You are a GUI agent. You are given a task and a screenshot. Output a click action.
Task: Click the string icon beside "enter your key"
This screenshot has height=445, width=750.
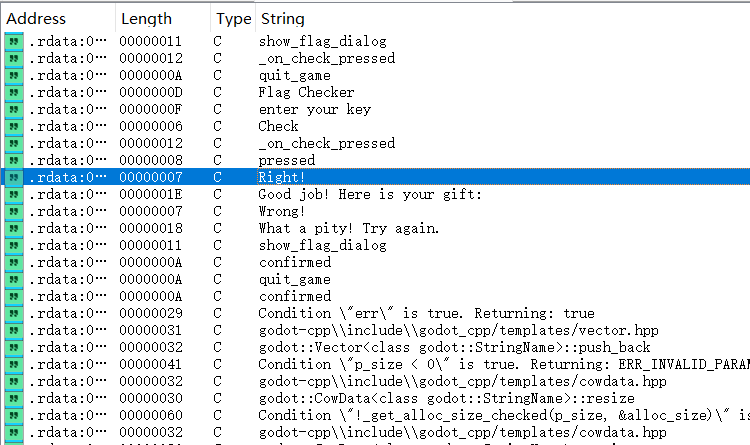(x=13, y=109)
